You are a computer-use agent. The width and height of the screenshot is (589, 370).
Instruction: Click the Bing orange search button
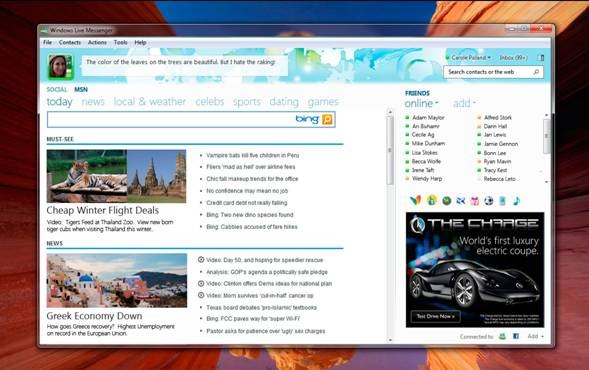[328, 119]
